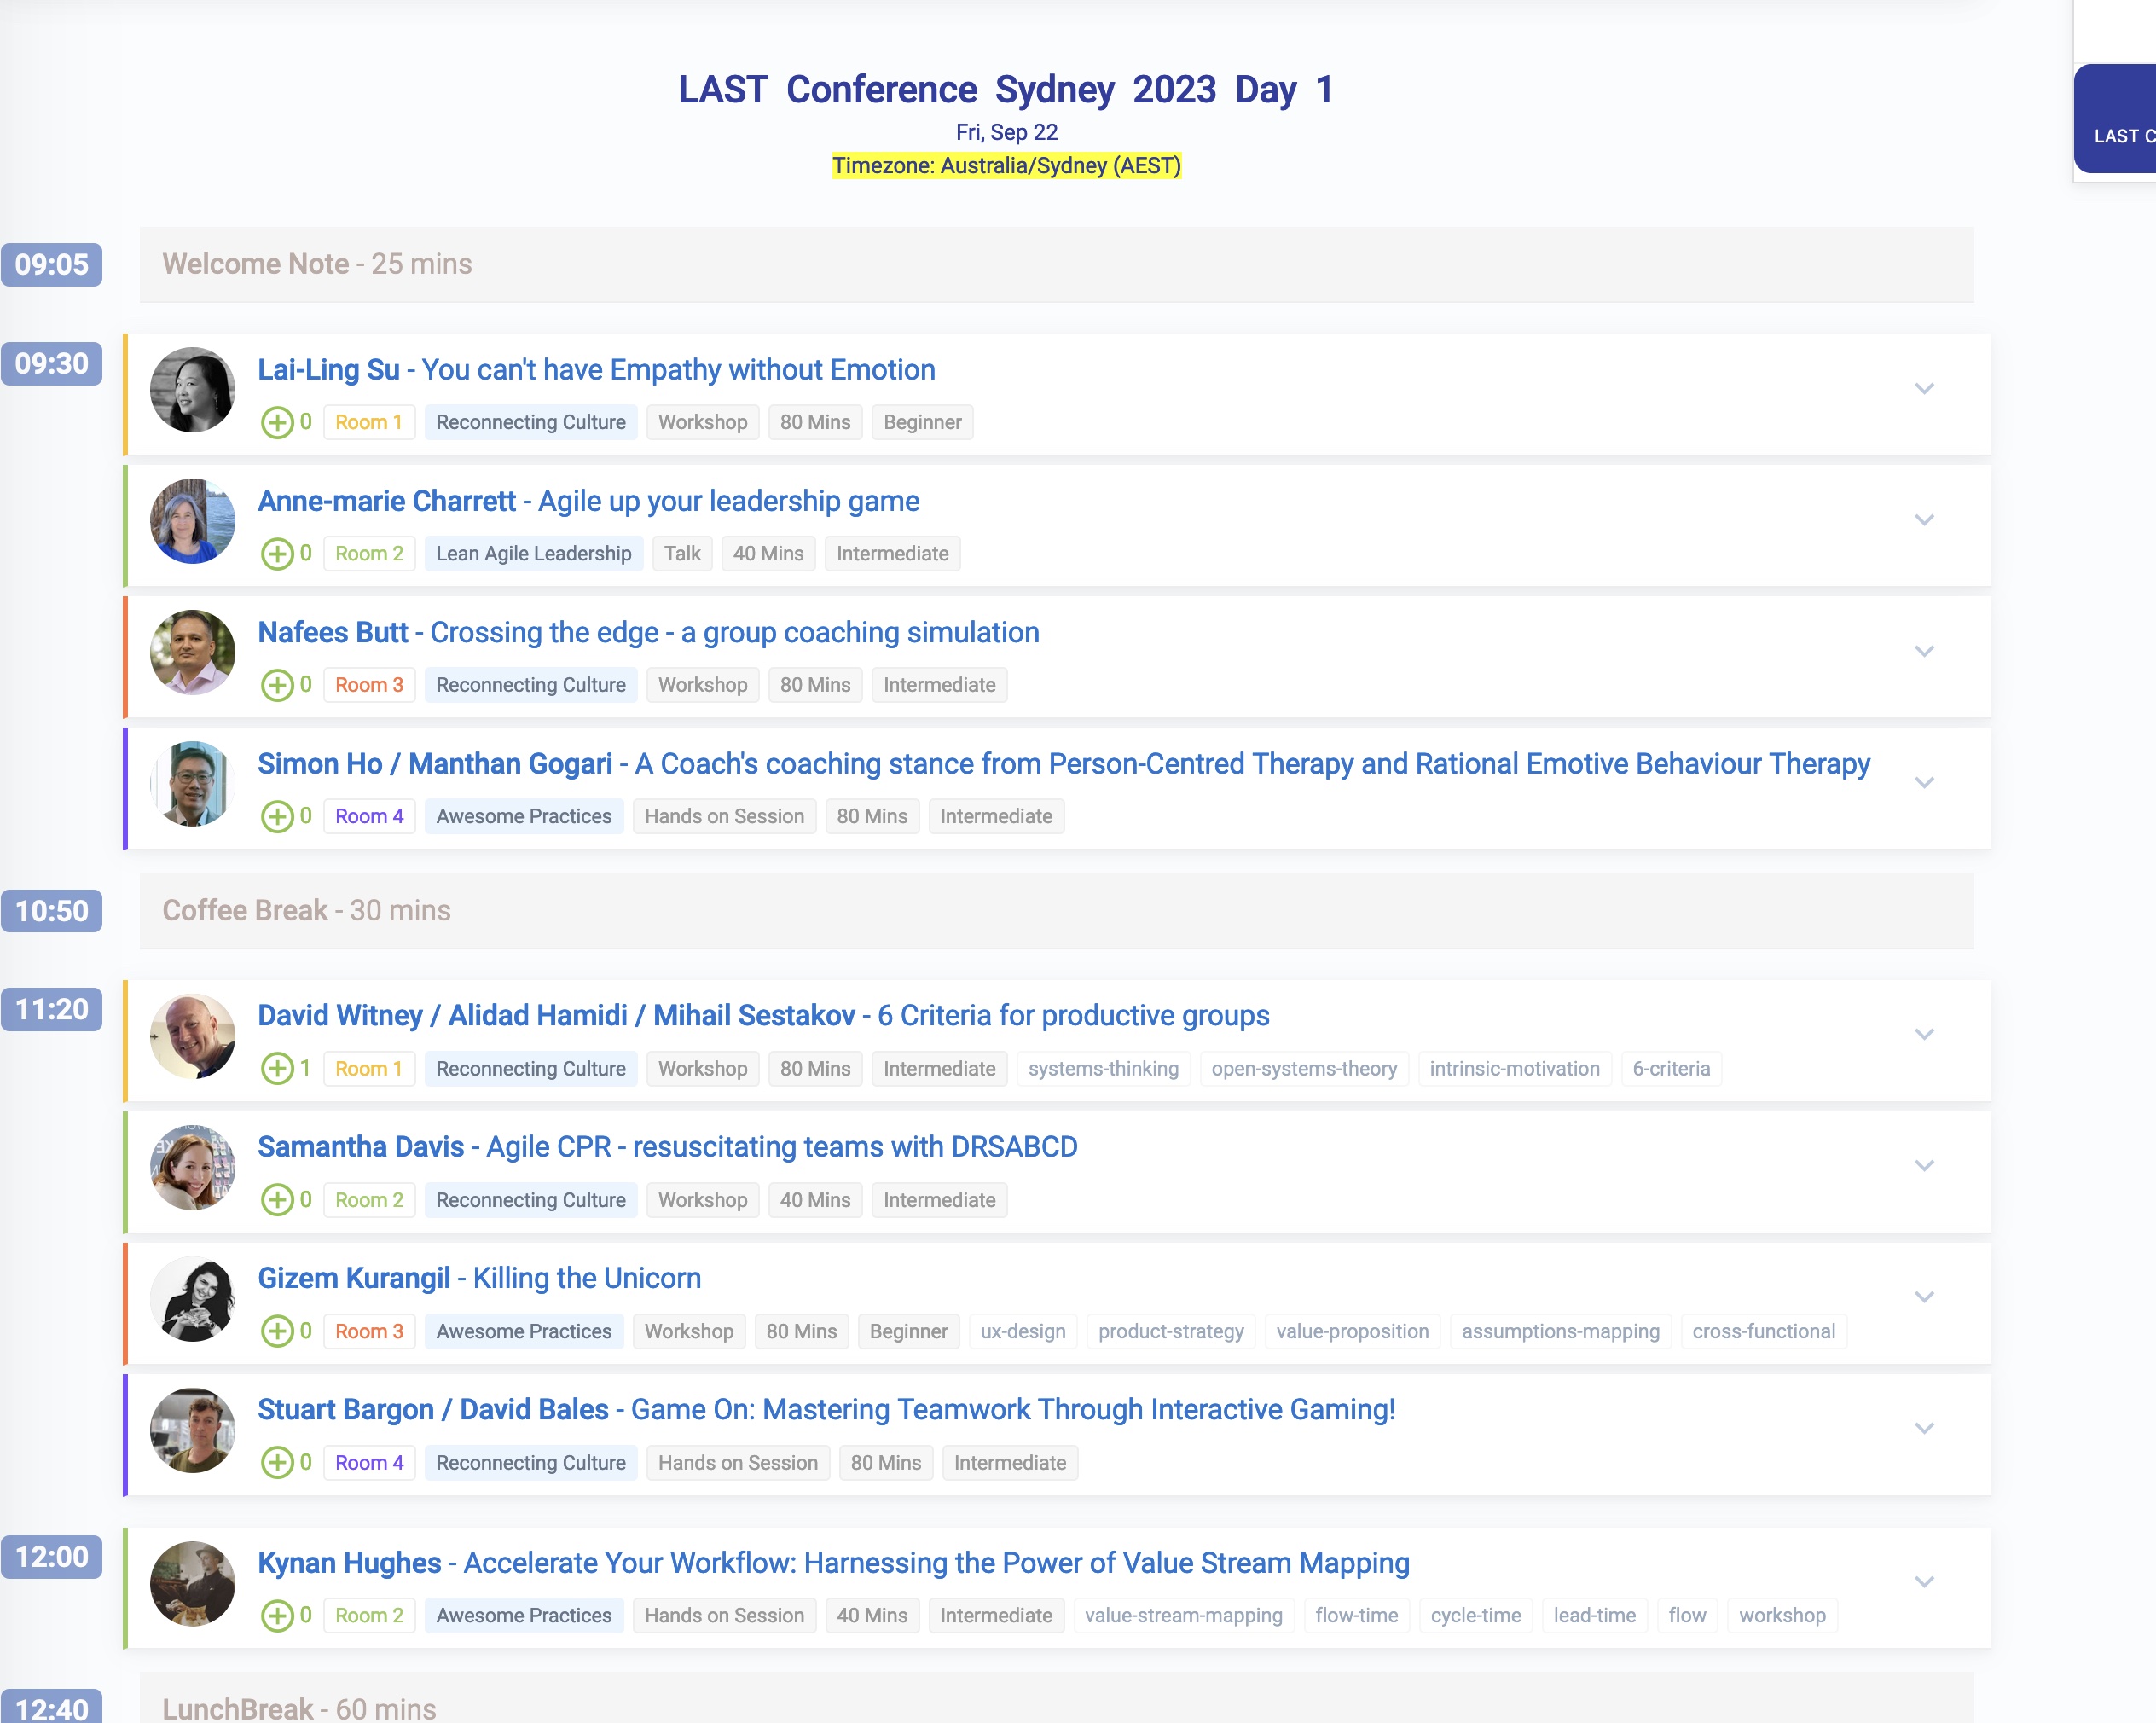Click value-stream-mapping tag

click(x=1183, y=1615)
